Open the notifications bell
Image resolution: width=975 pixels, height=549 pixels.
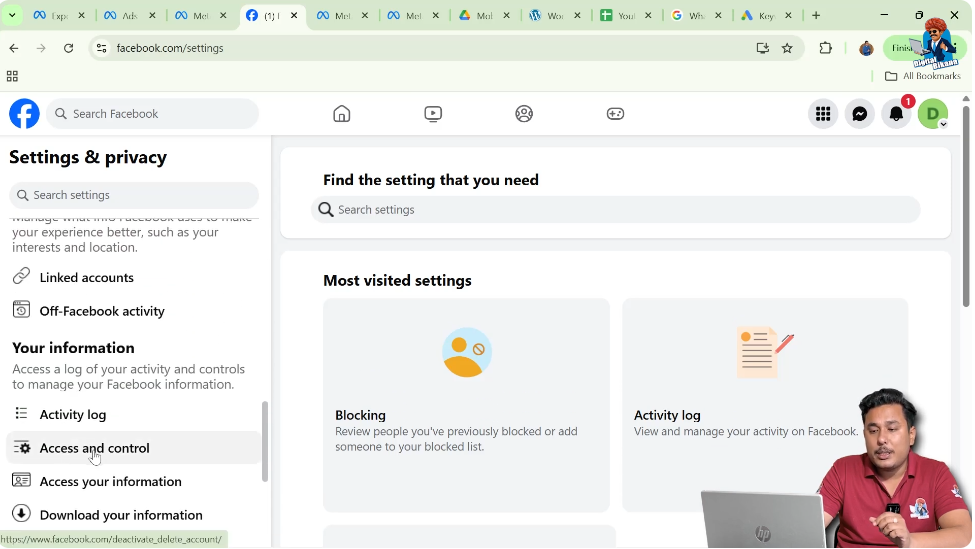tap(896, 114)
